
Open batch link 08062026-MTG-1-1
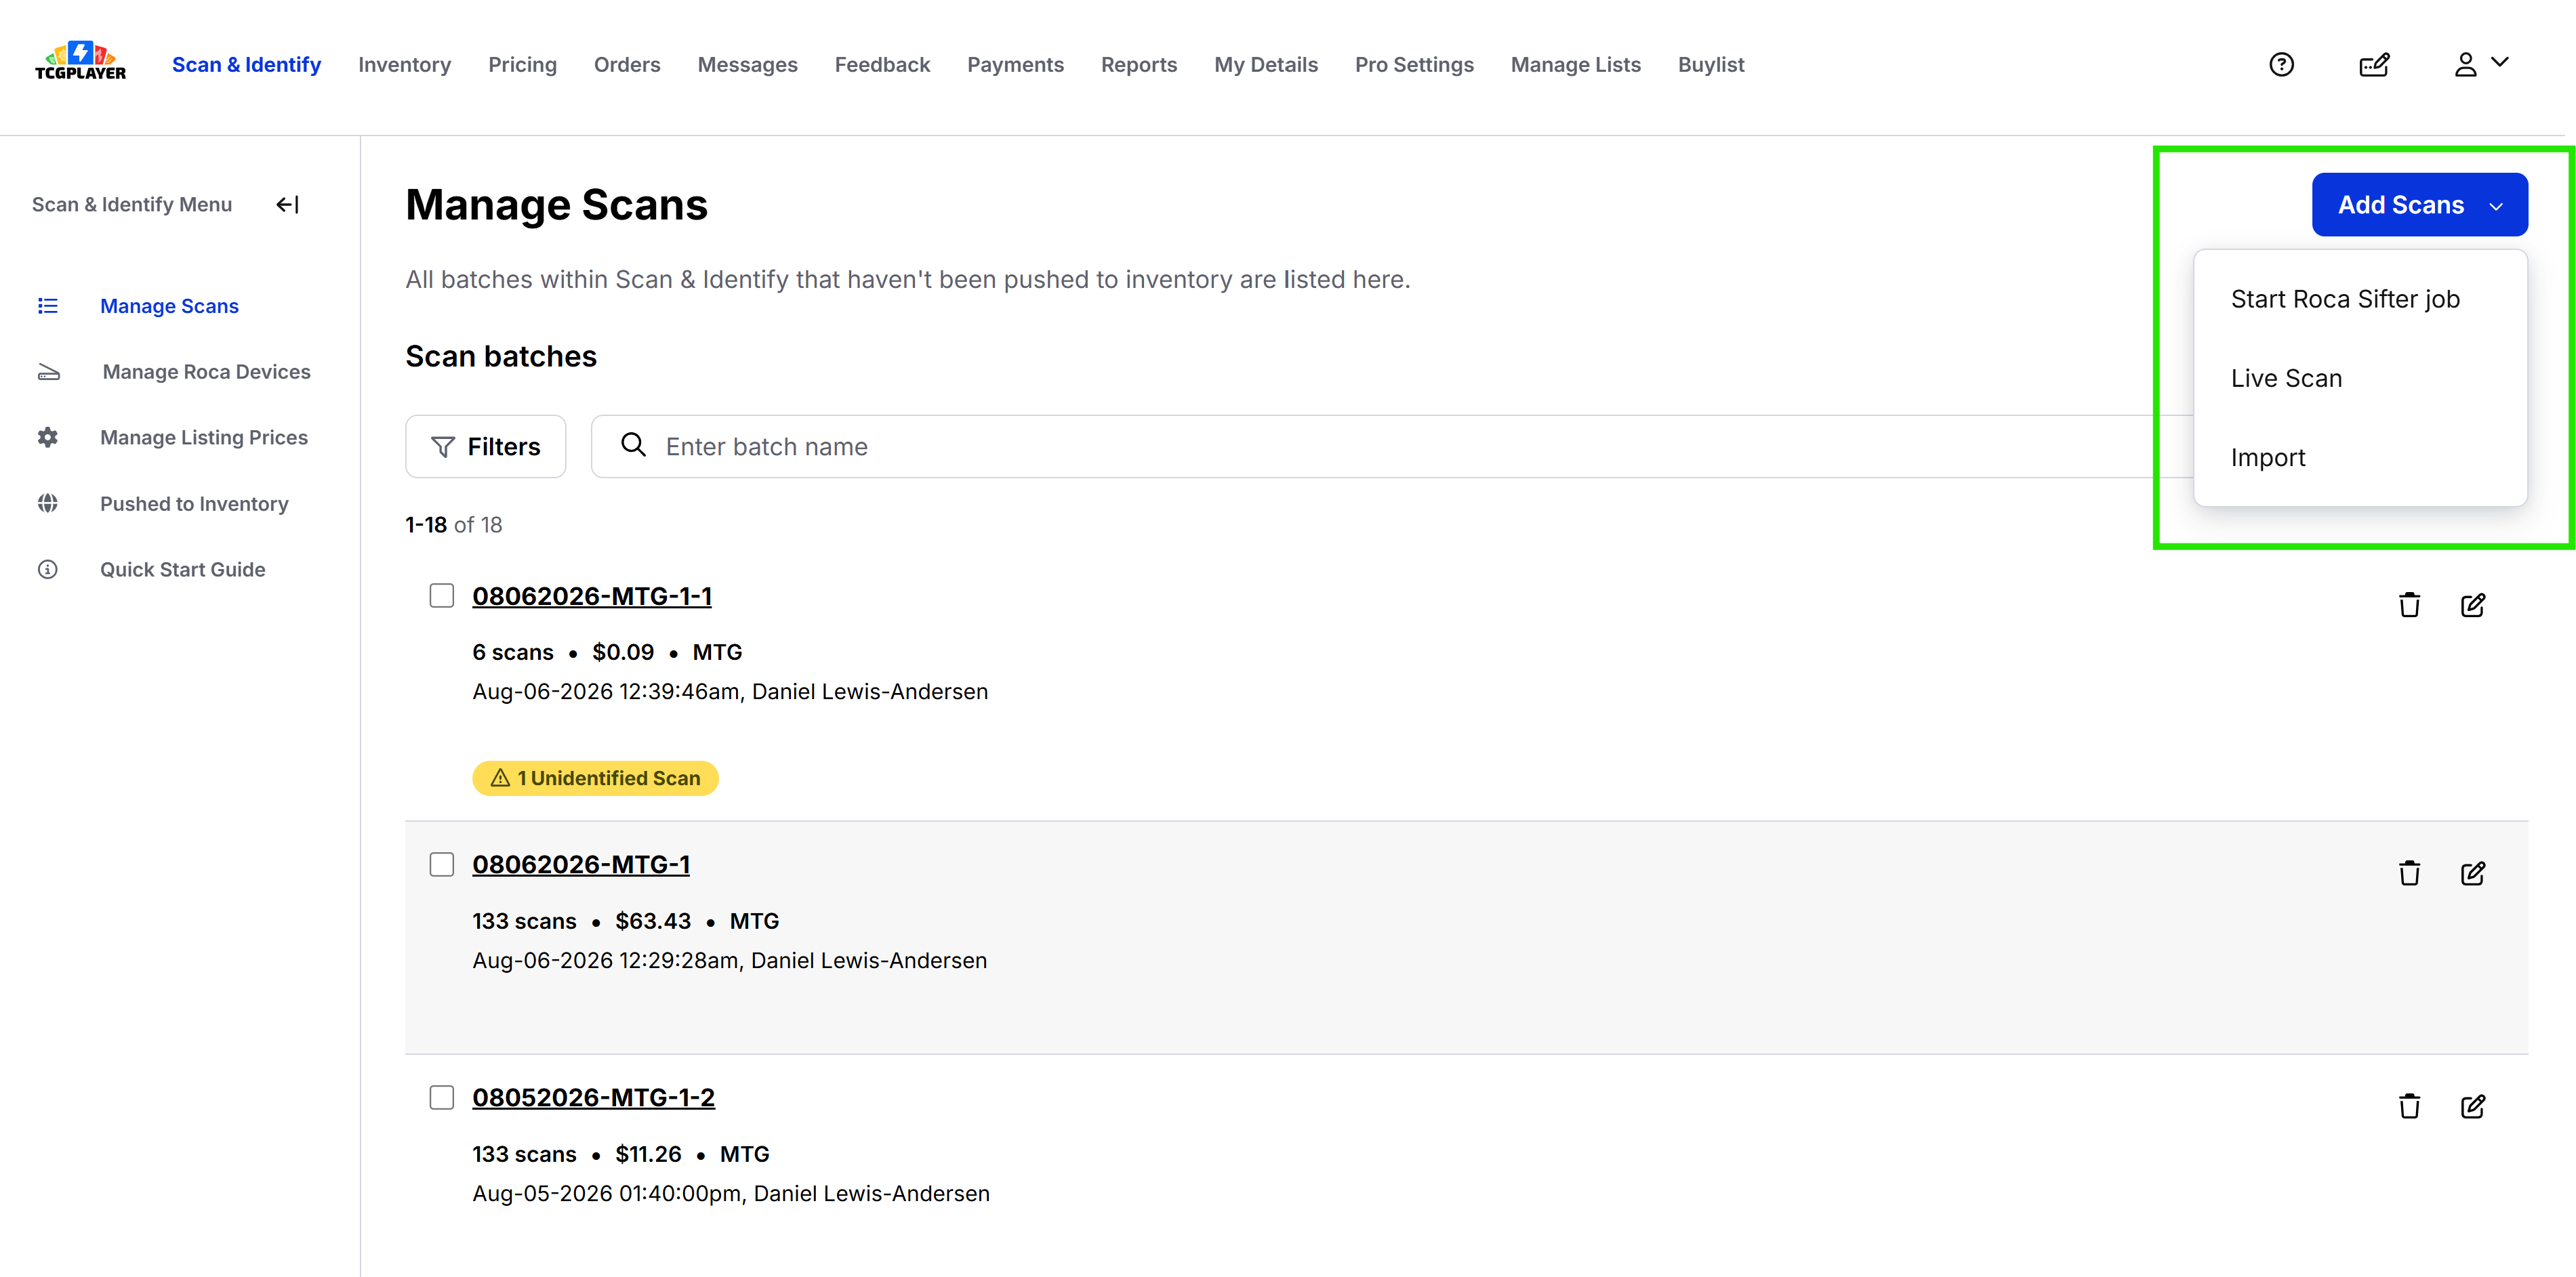pyautogui.click(x=592, y=596)
